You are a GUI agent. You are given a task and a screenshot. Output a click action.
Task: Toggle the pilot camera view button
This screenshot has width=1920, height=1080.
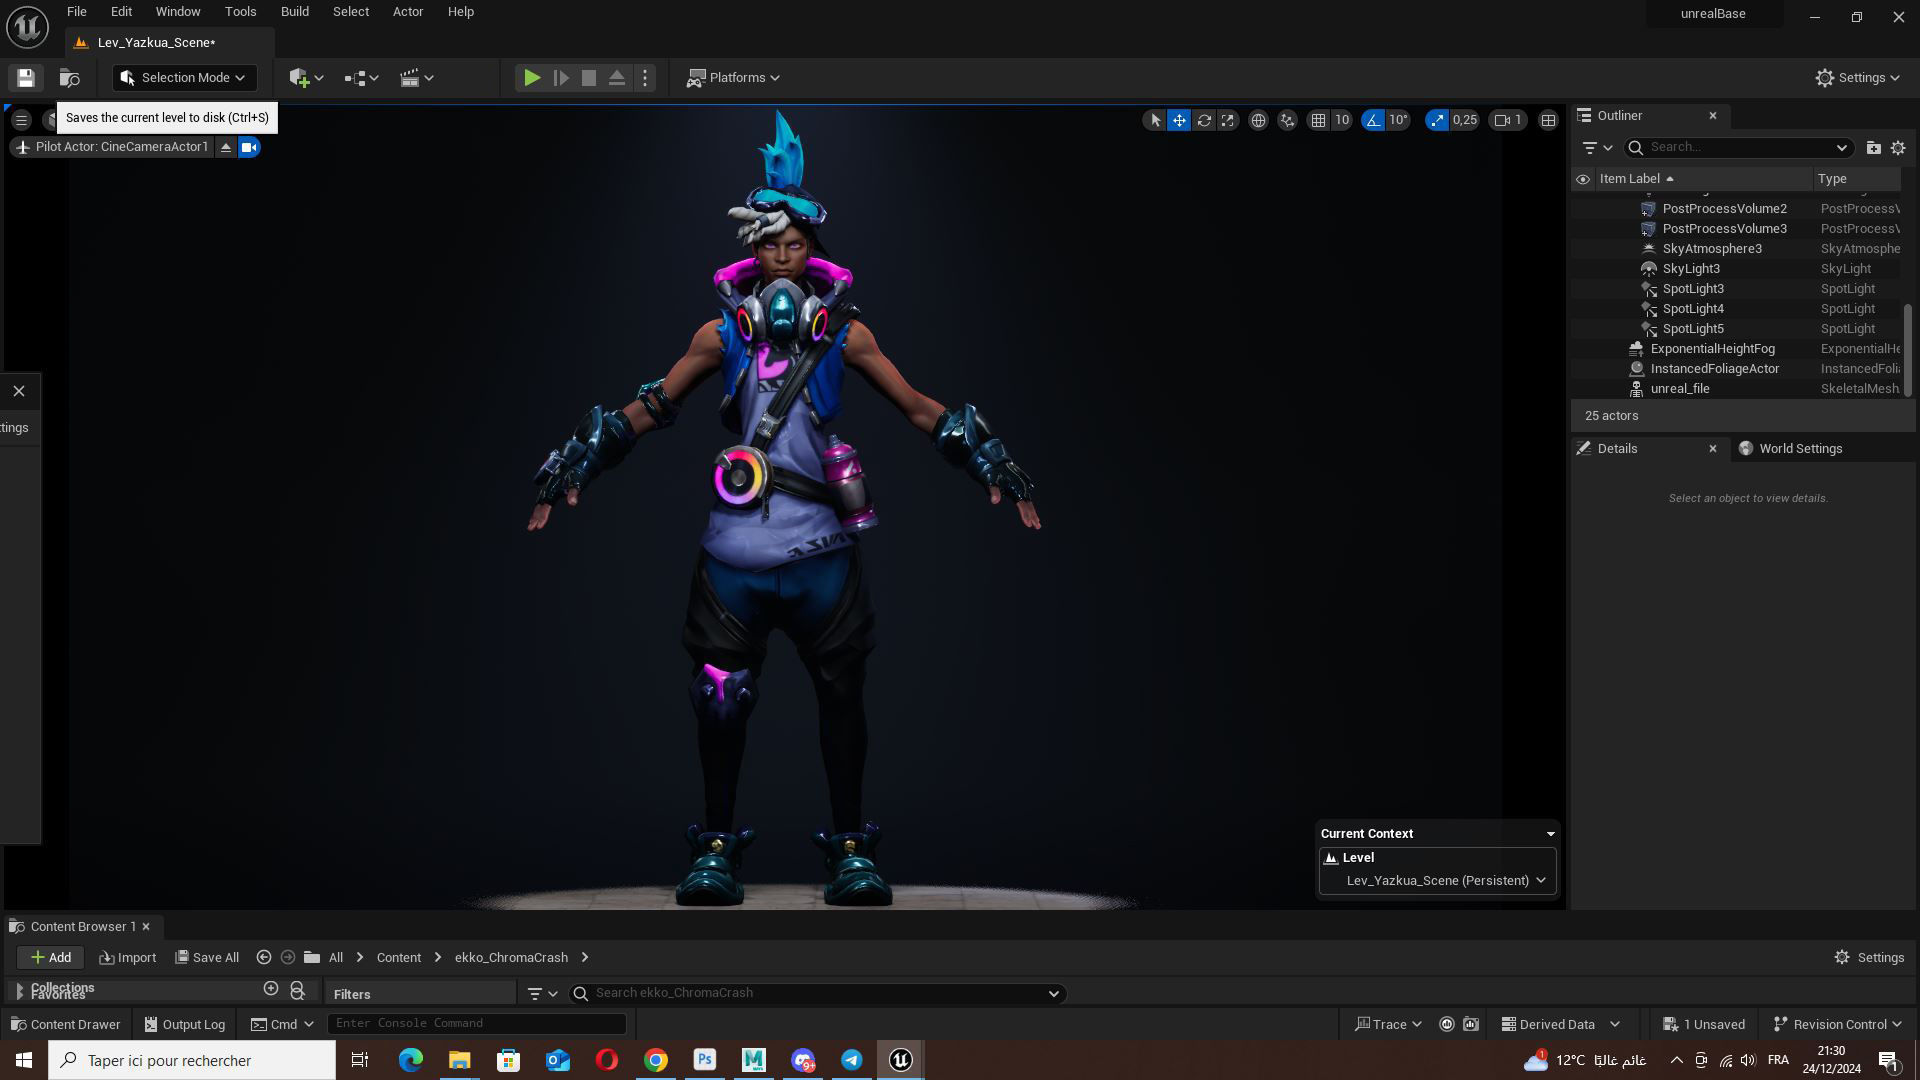[x=249, y=147]
